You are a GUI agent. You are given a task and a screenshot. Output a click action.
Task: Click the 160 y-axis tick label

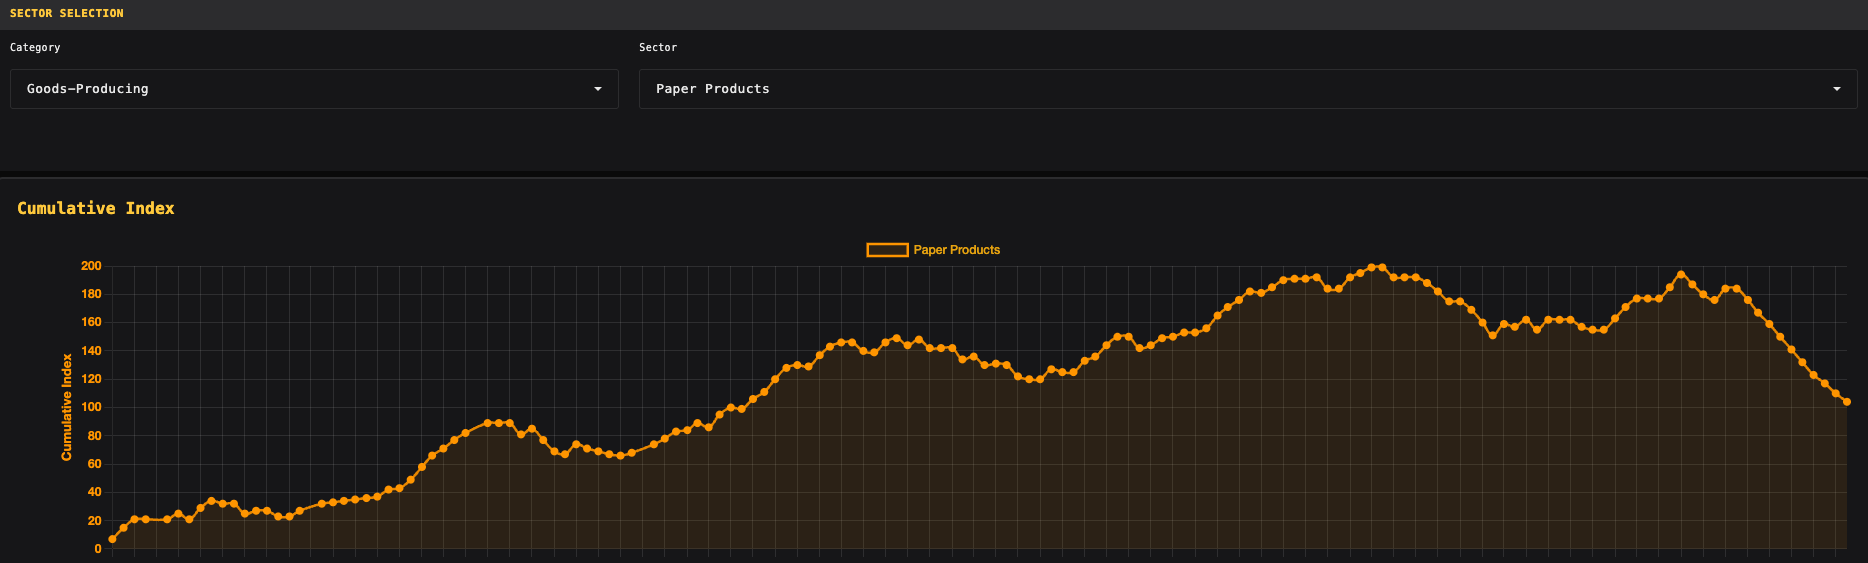[91, 322]
